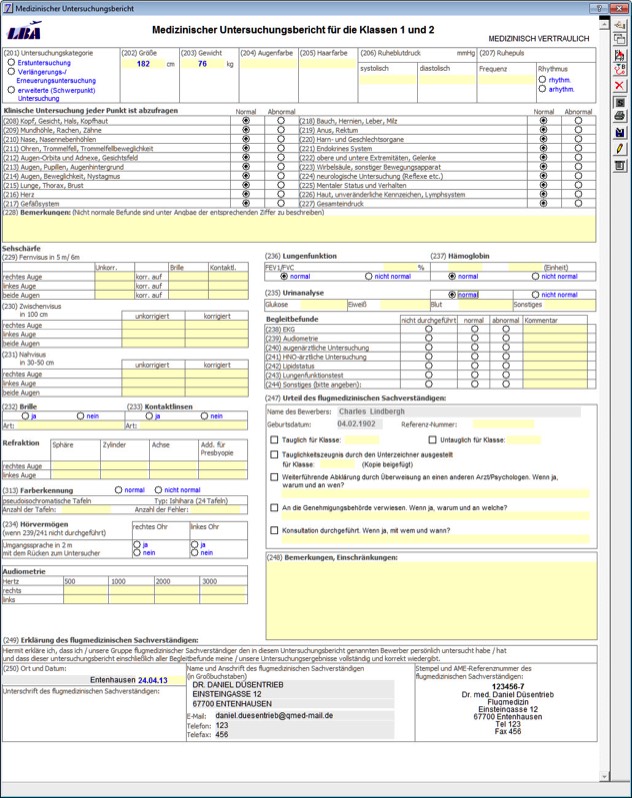Click the (228) Bemerkungen text area
This screenshot has width=632, height=798.
(x=299, y=229)
